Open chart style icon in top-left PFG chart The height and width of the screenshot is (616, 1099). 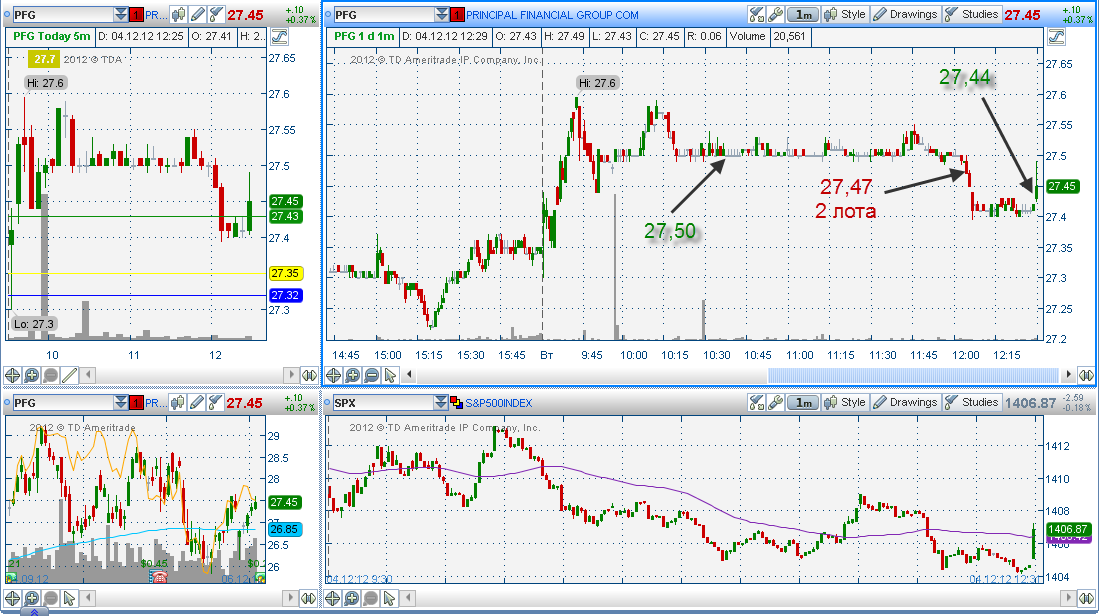tap(178, 14)
